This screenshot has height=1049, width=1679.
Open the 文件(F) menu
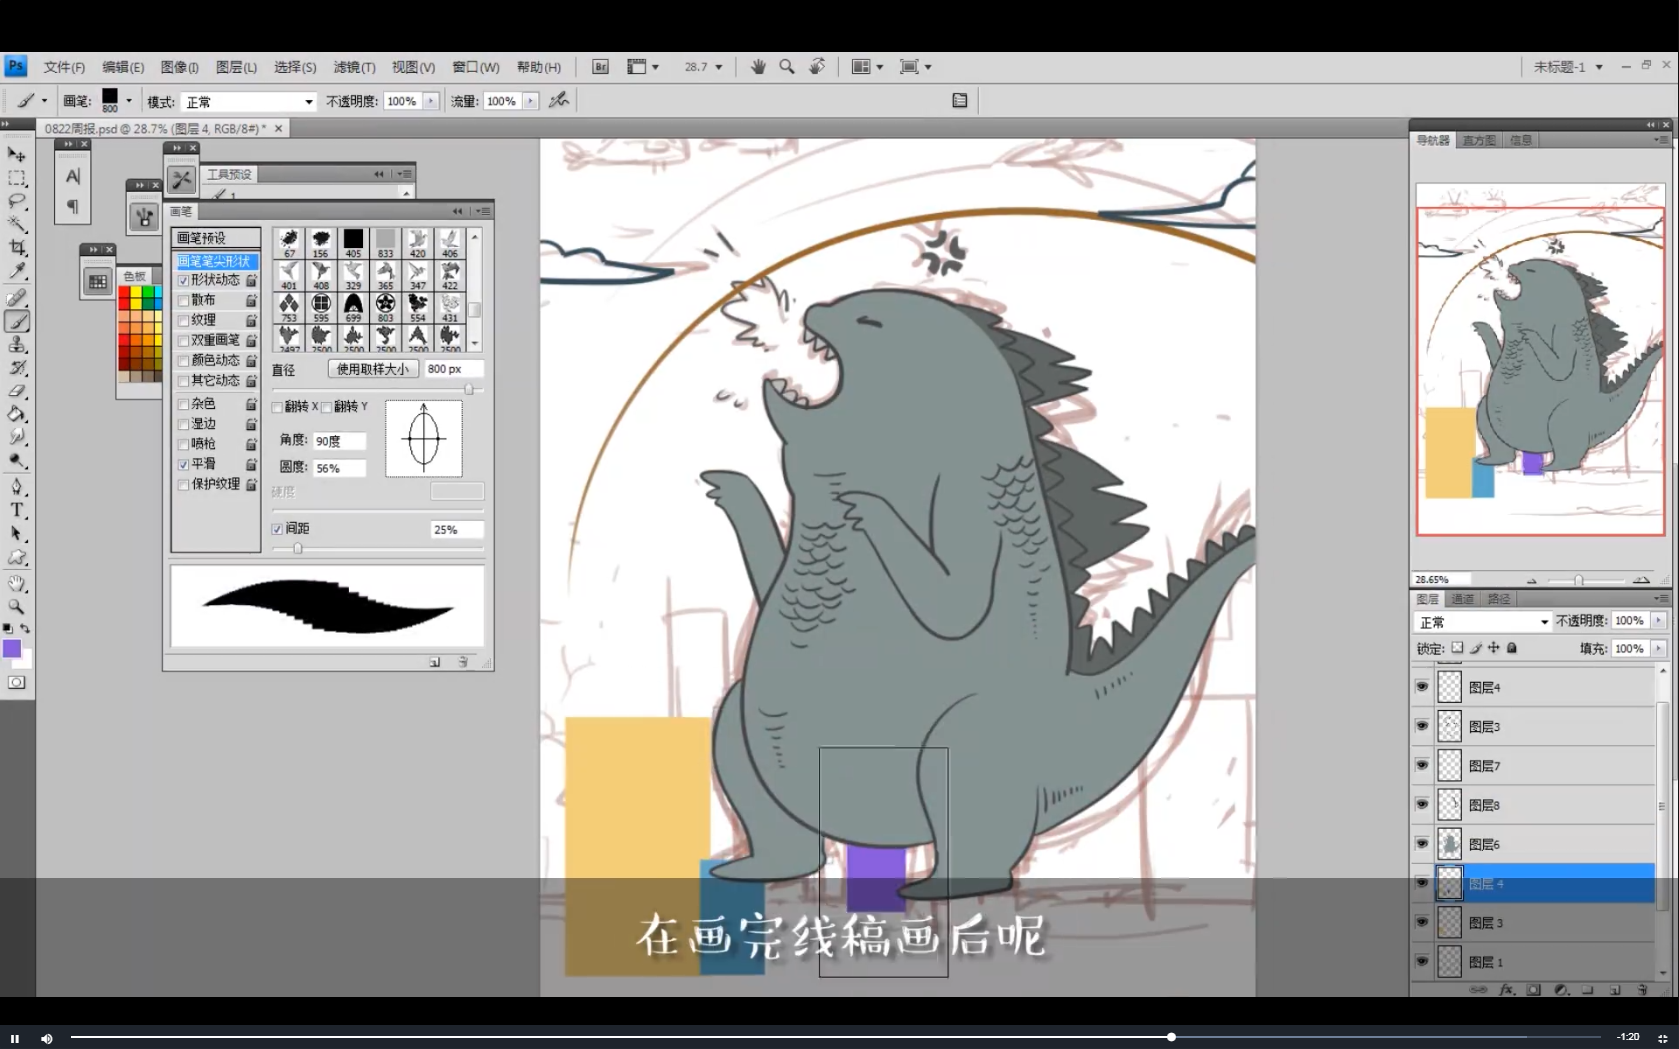click(x=64, y=67)
